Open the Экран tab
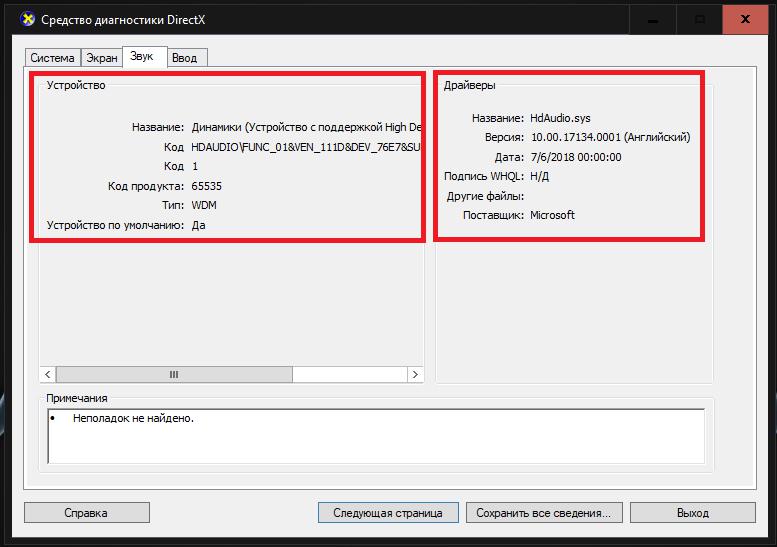The width and height of the screenshot is (777, 547). coord(102,58)
